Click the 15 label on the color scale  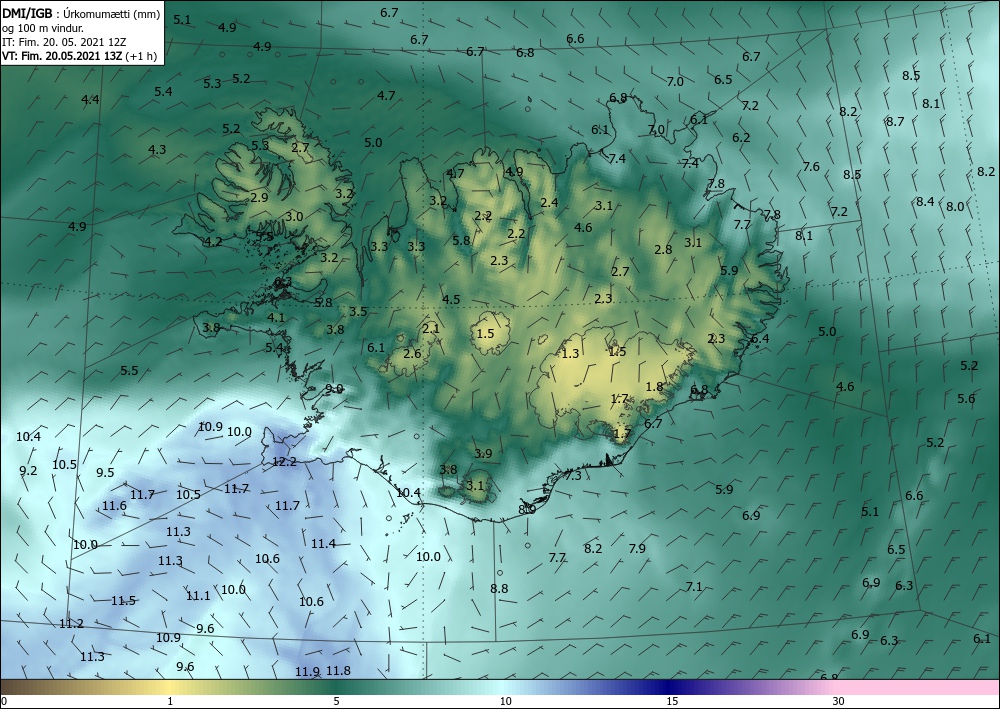672,701
